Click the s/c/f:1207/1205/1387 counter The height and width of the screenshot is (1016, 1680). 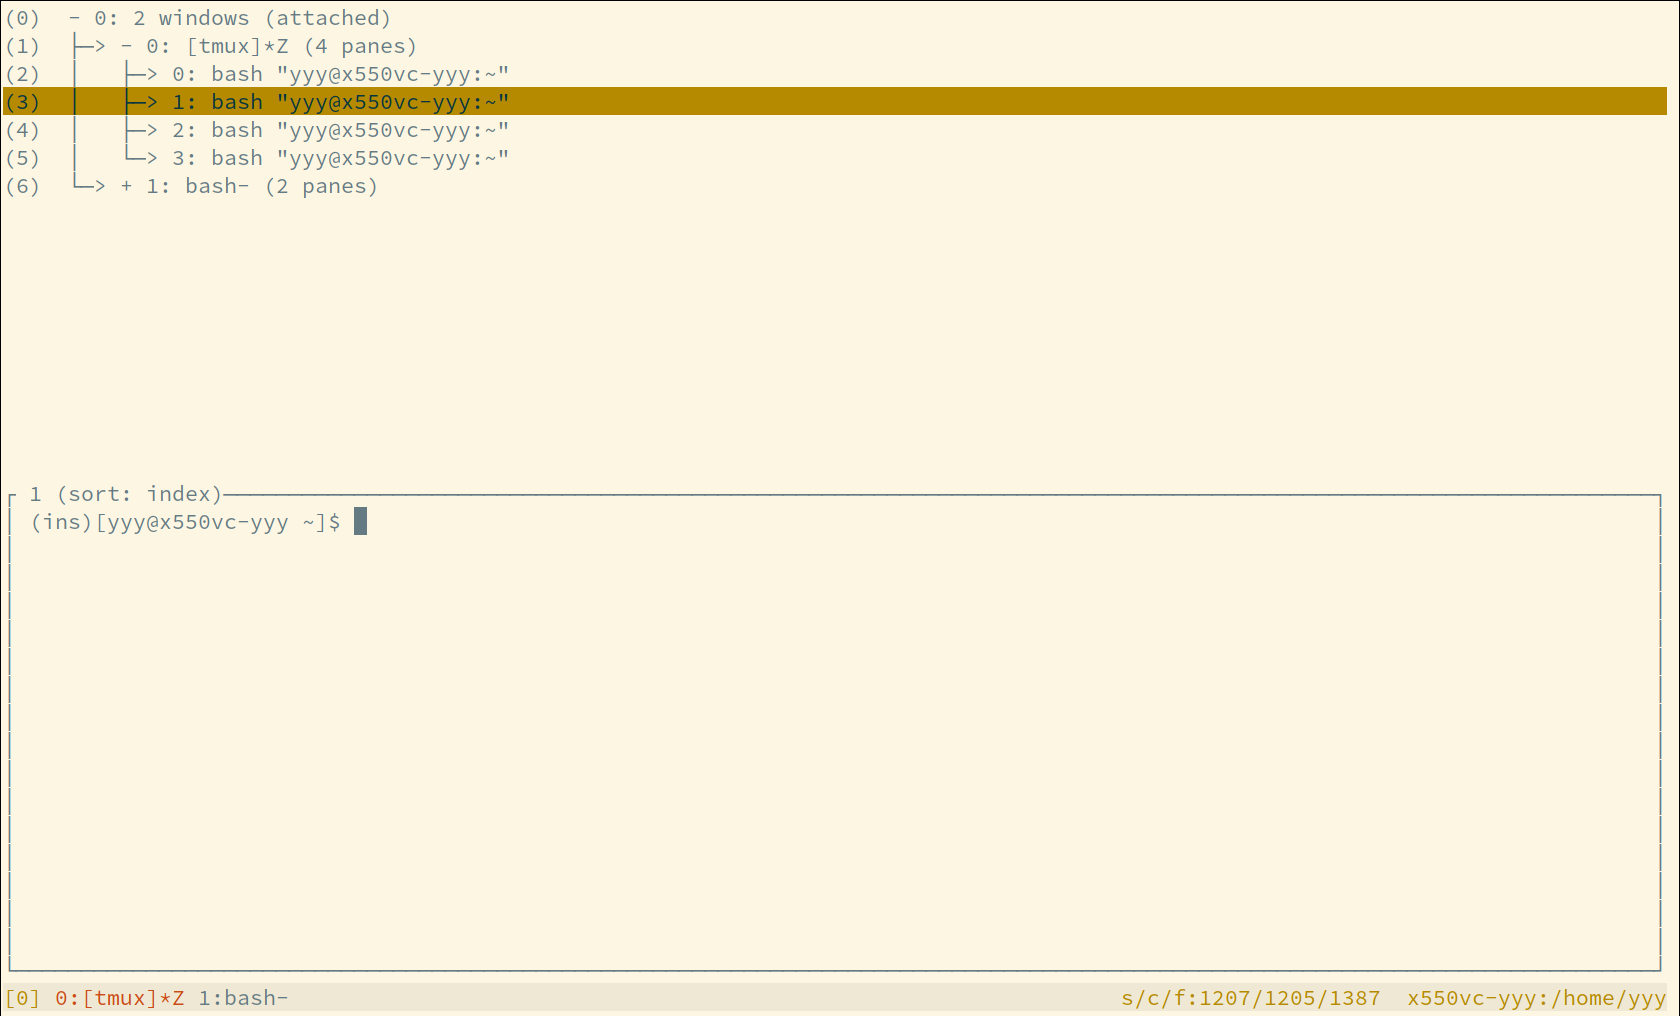[1252, 997]
